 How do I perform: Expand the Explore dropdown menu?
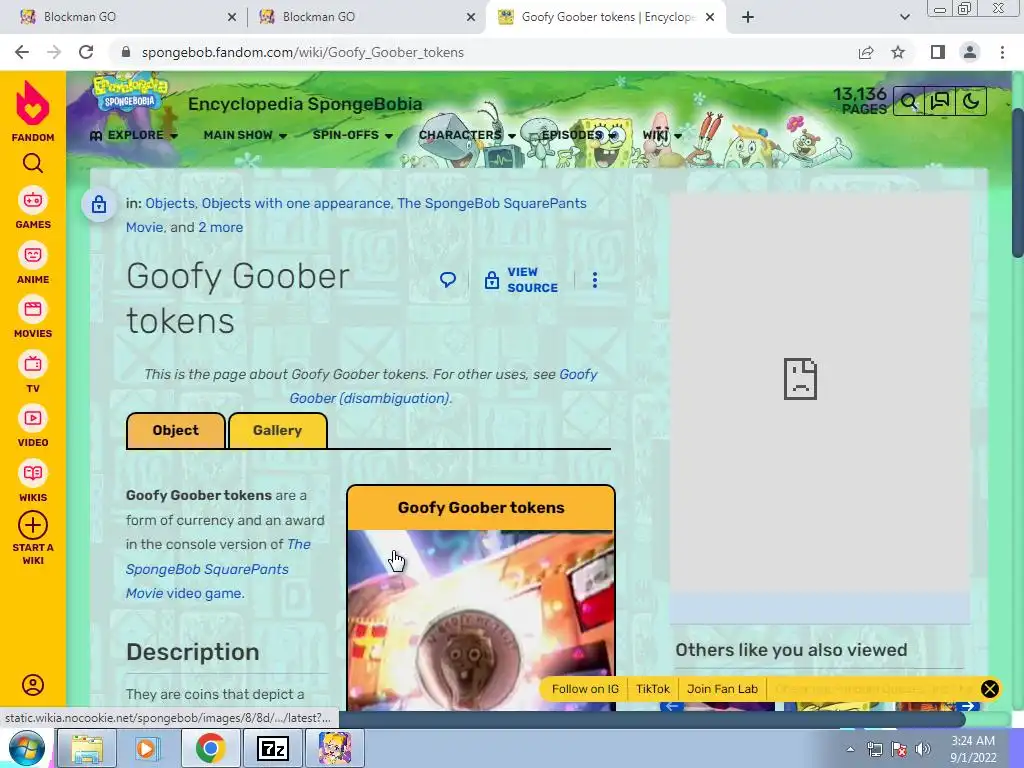134,135
